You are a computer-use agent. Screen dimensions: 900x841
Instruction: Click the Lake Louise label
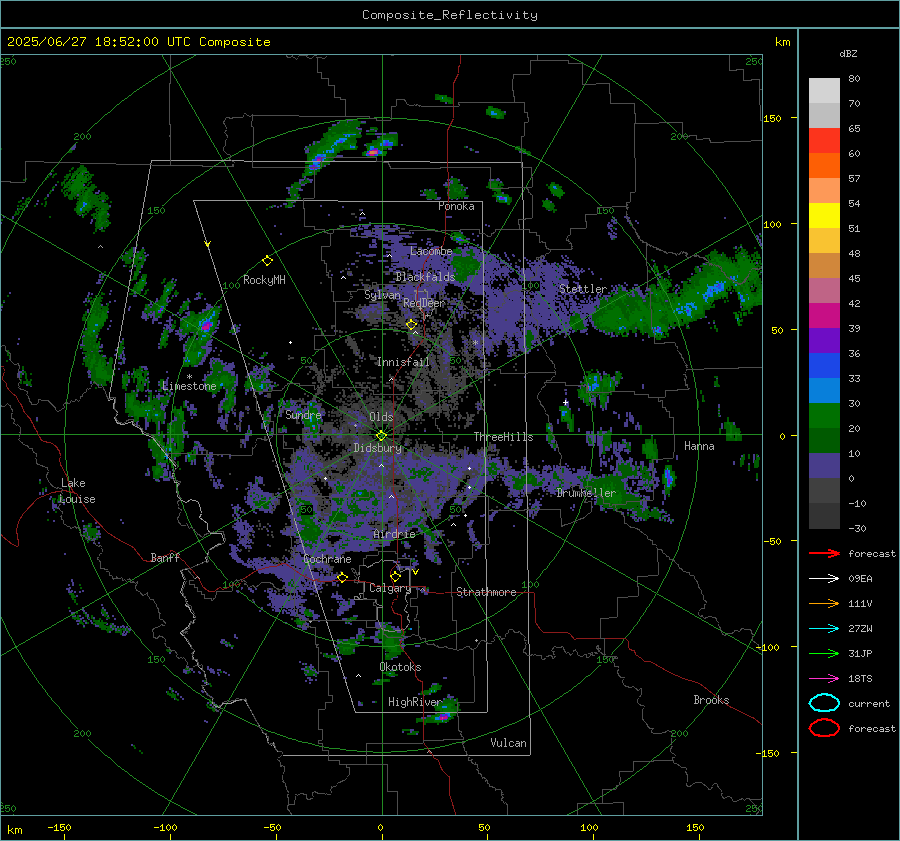coord(76,491)
